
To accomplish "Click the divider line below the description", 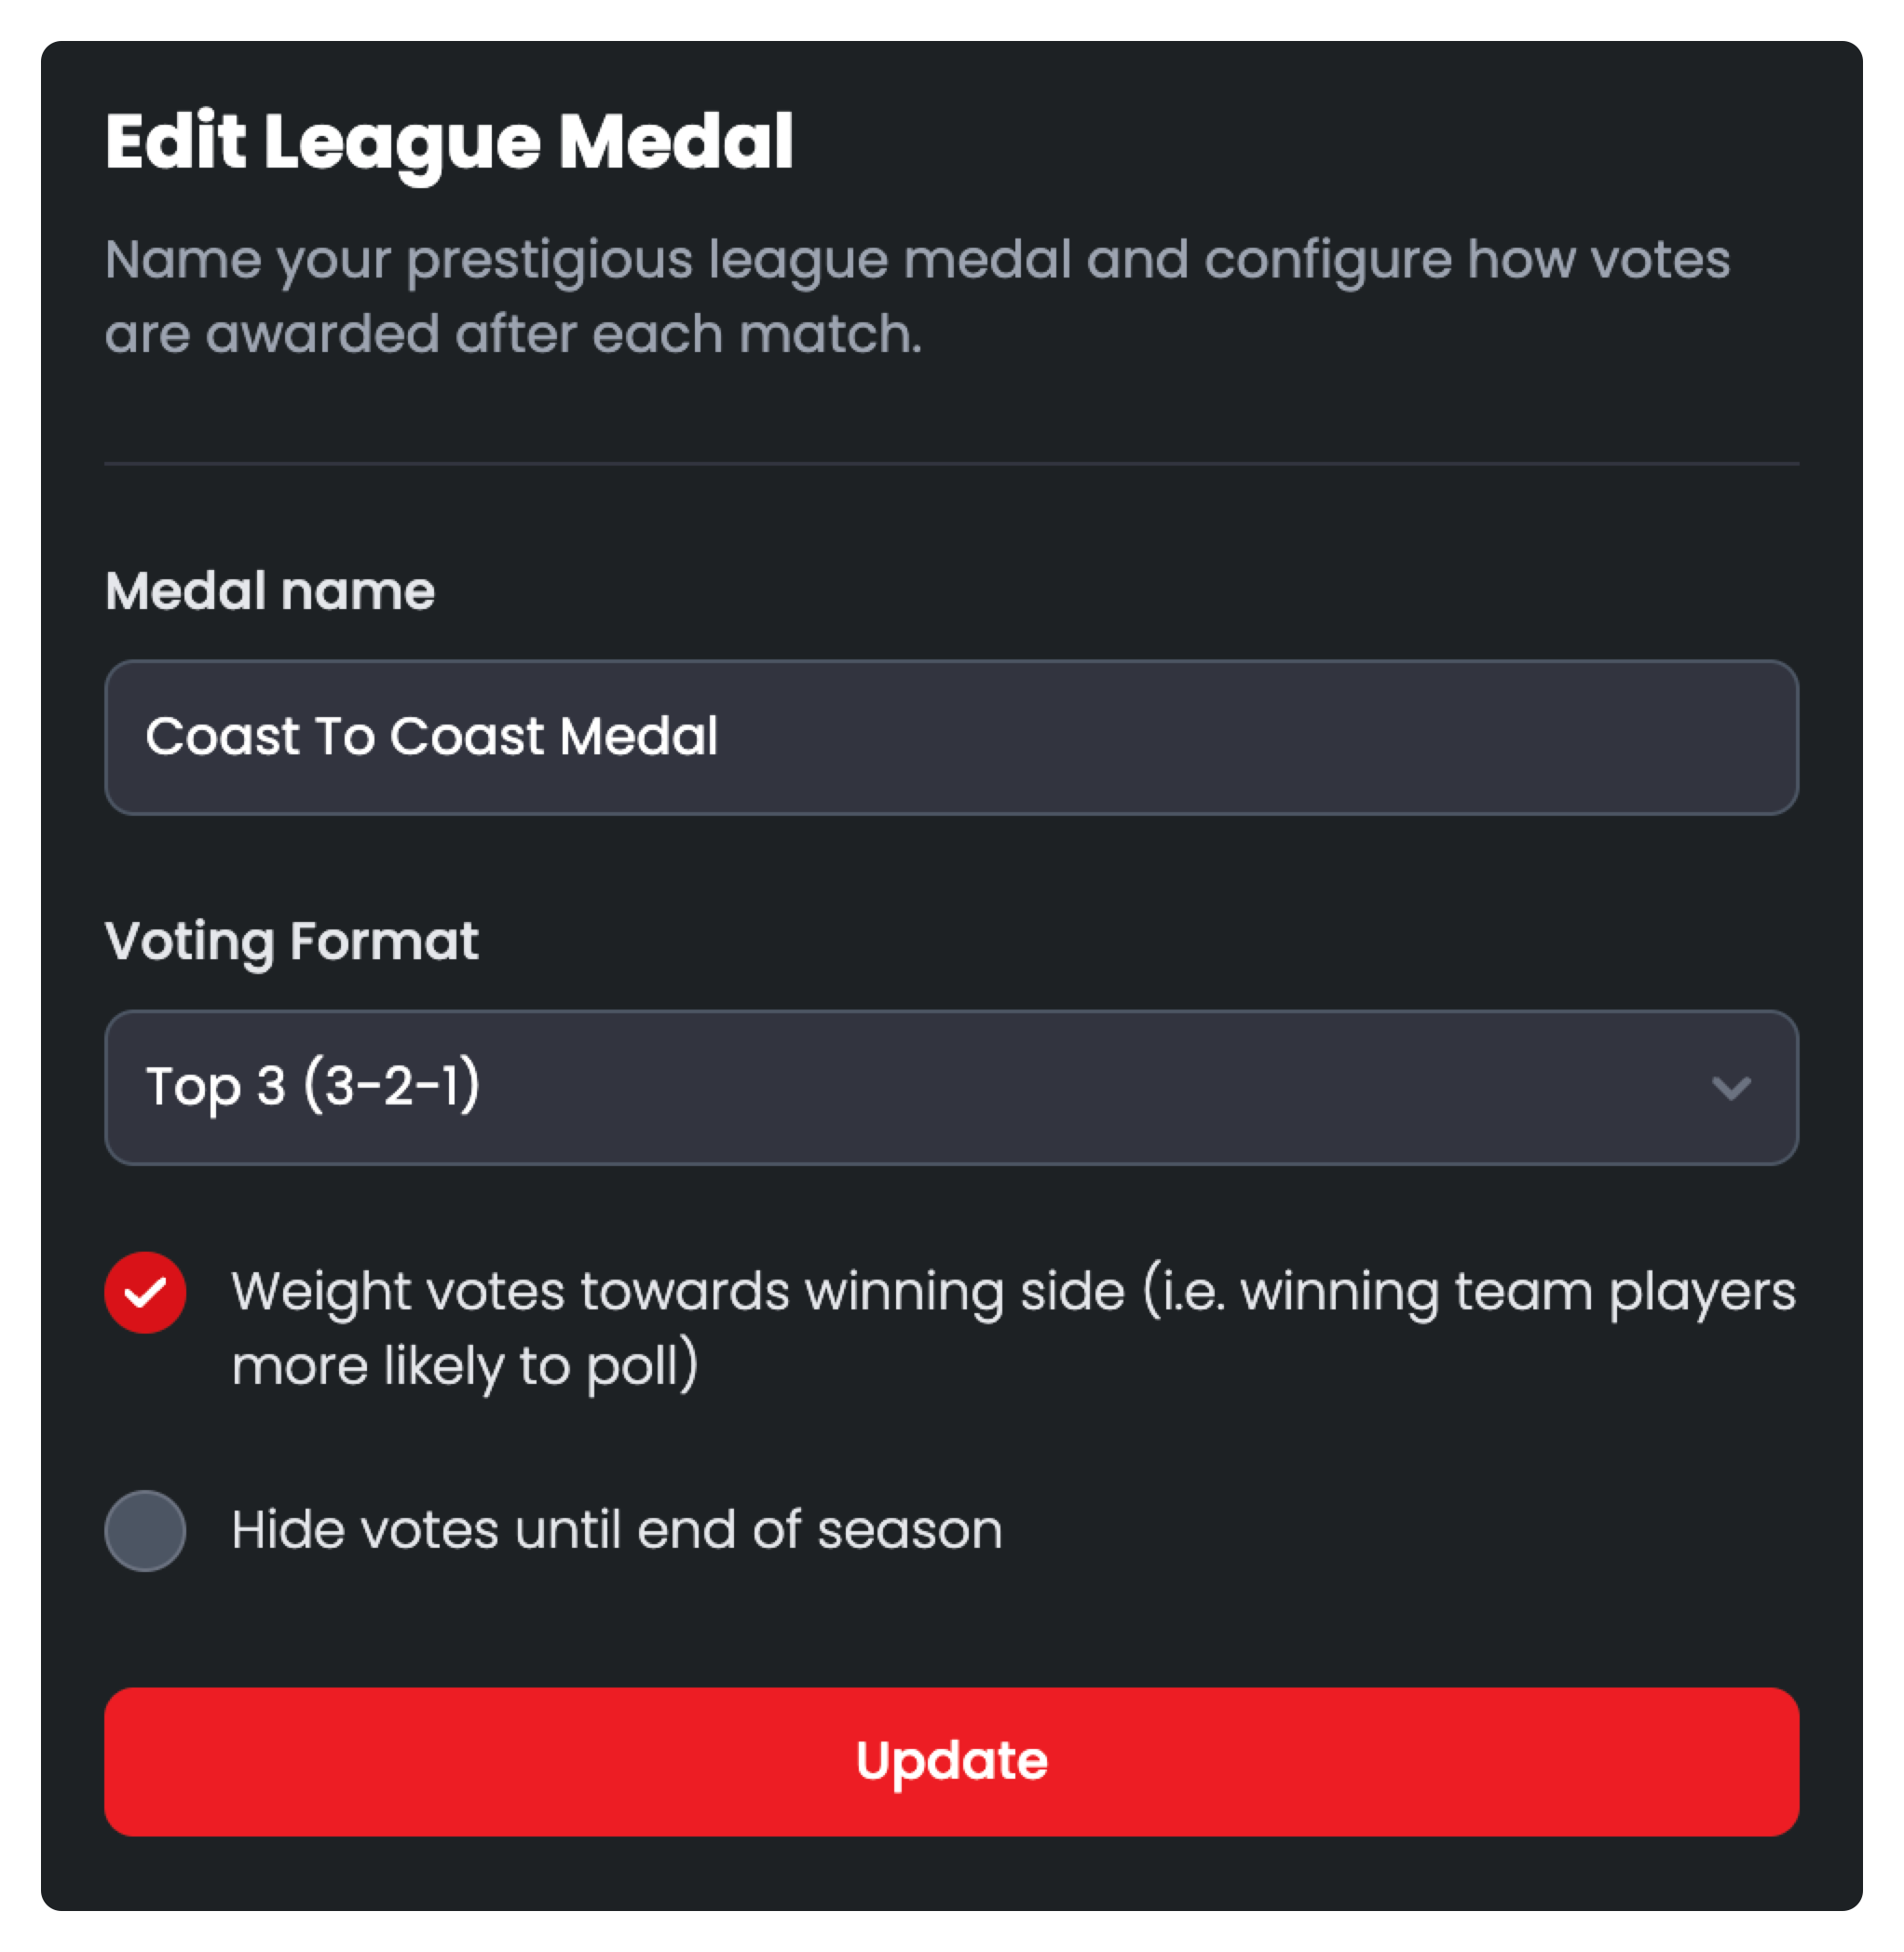I will [x=951, y=463].
